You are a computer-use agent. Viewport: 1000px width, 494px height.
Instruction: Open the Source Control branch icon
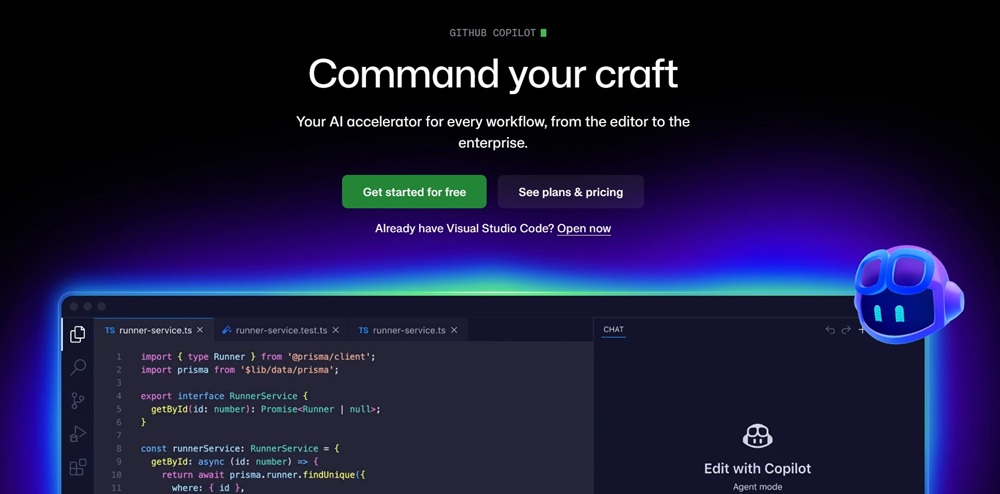click(77, 401)
